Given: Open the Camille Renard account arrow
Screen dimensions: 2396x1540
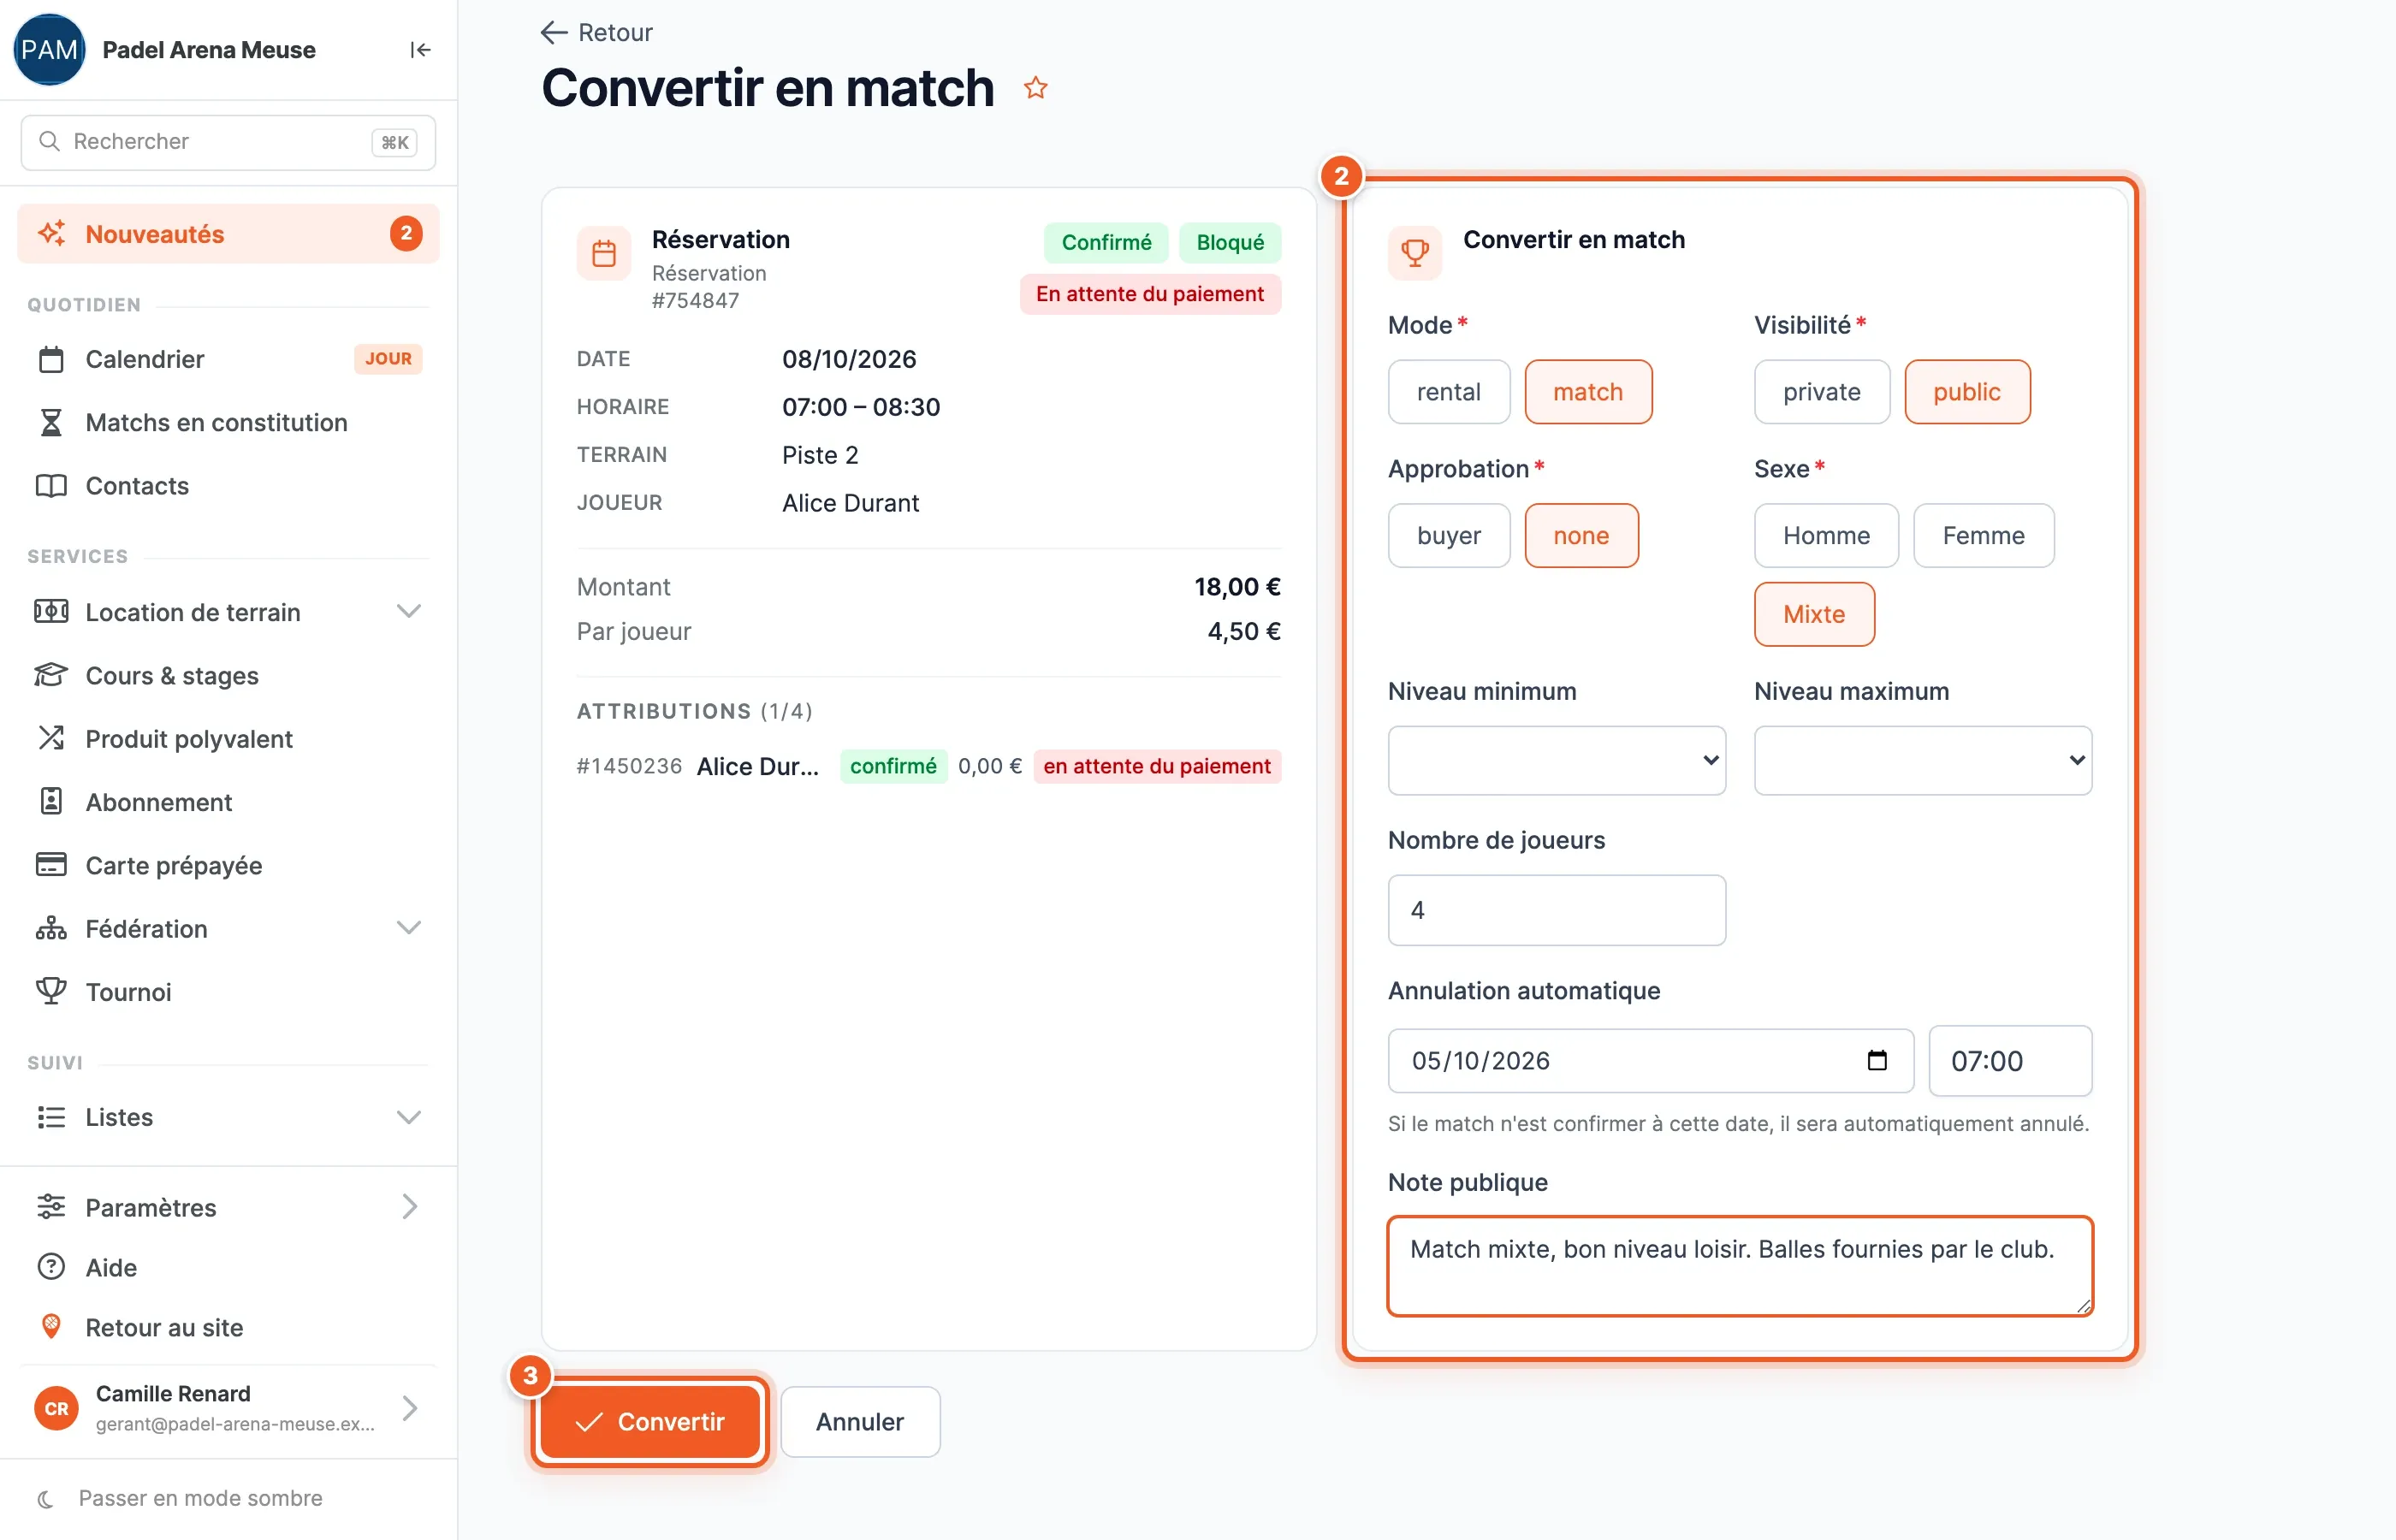Looking at the screenshot, I should [x=409, y=1408].
